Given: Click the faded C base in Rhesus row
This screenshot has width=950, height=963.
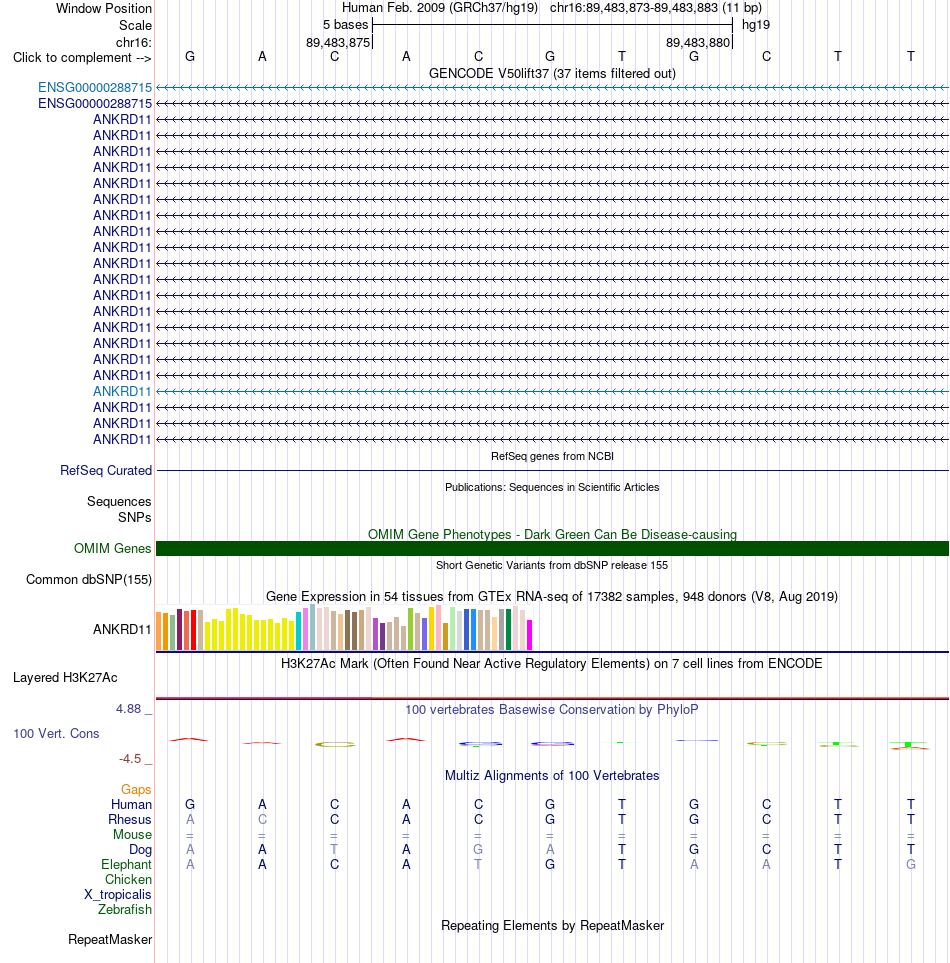Looking at the screenshot, I should pyautogui.click(x=262, y=820).
